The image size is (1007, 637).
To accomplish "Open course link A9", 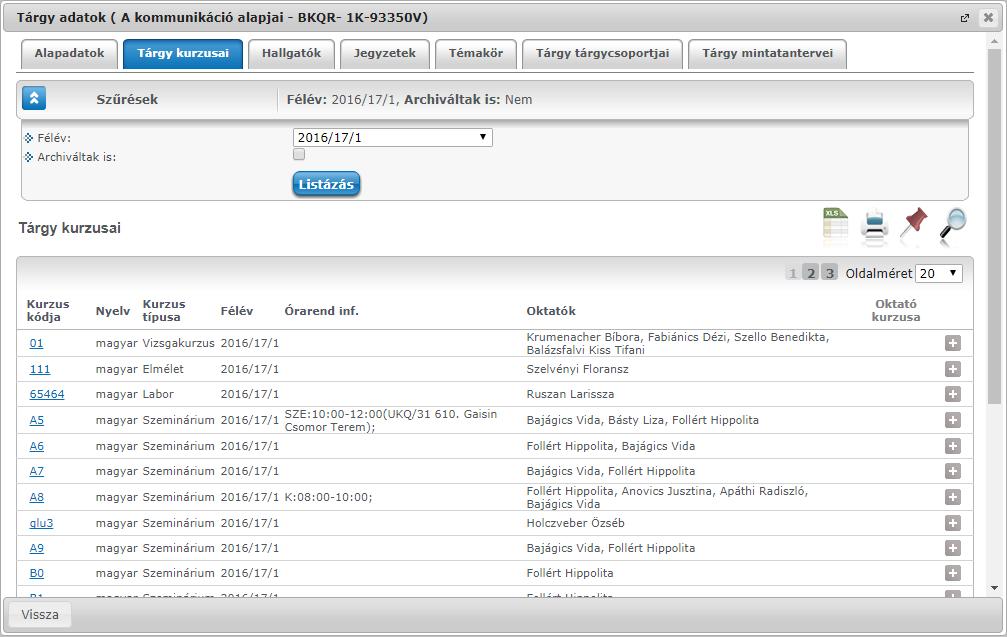I will pos(37,548).
